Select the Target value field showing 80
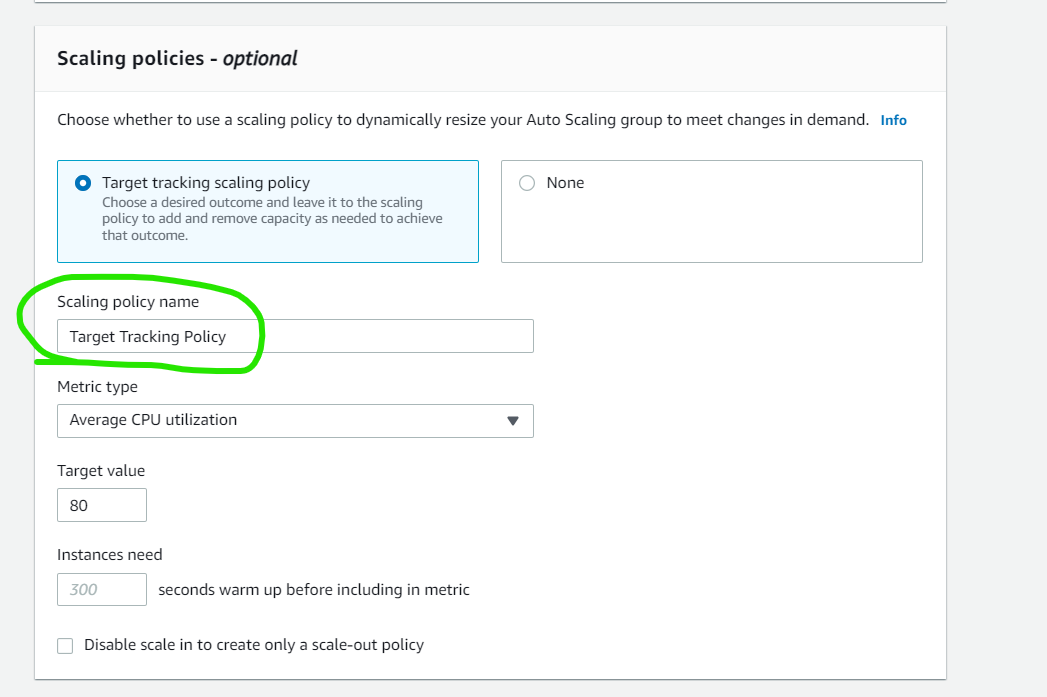Screen dimensions: 1047x697 pos(101,504)
